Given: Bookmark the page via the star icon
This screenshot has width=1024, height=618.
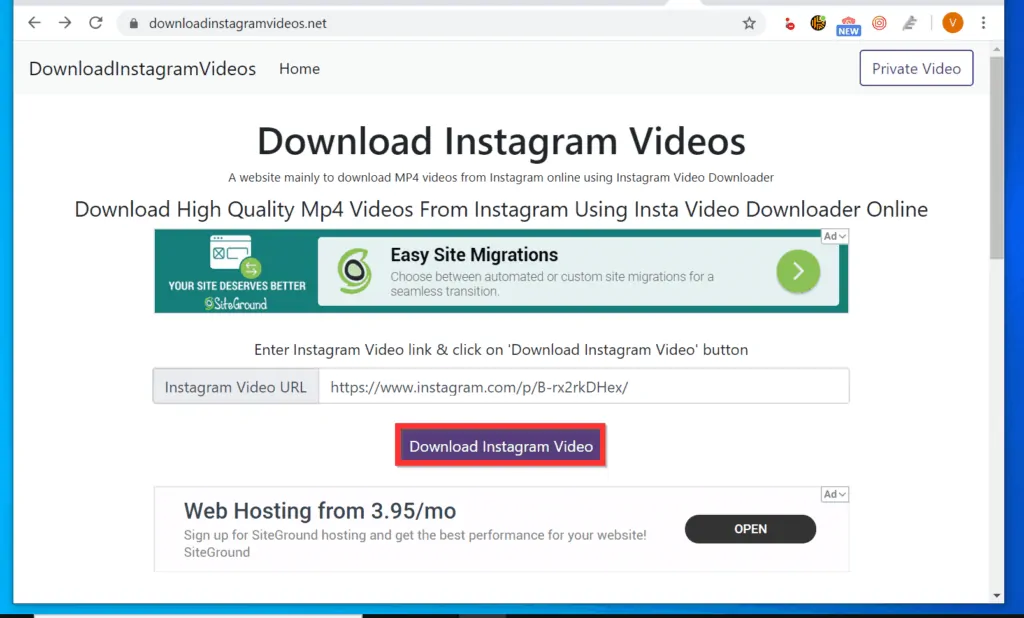Looking at the screenshot, I should click(x=749, y=22).
